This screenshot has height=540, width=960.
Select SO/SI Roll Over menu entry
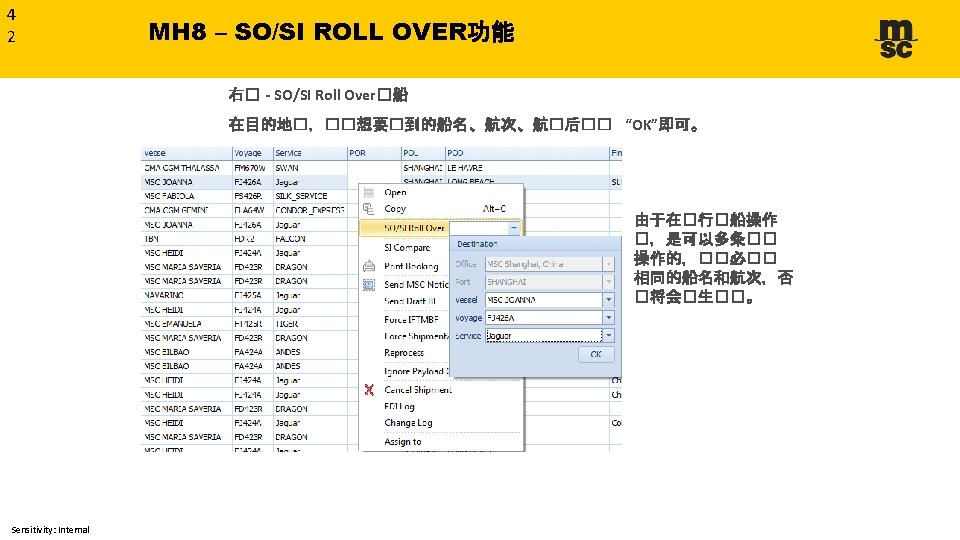[x=414, y=228]
